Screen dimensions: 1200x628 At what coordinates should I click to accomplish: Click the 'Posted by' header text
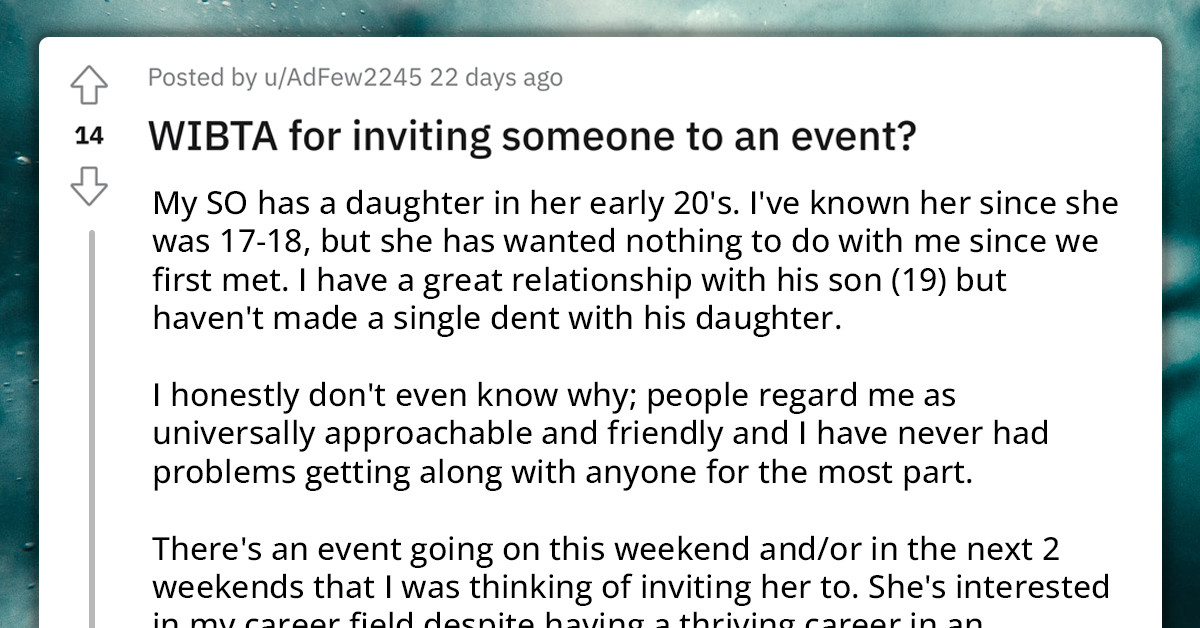(206, 77)
